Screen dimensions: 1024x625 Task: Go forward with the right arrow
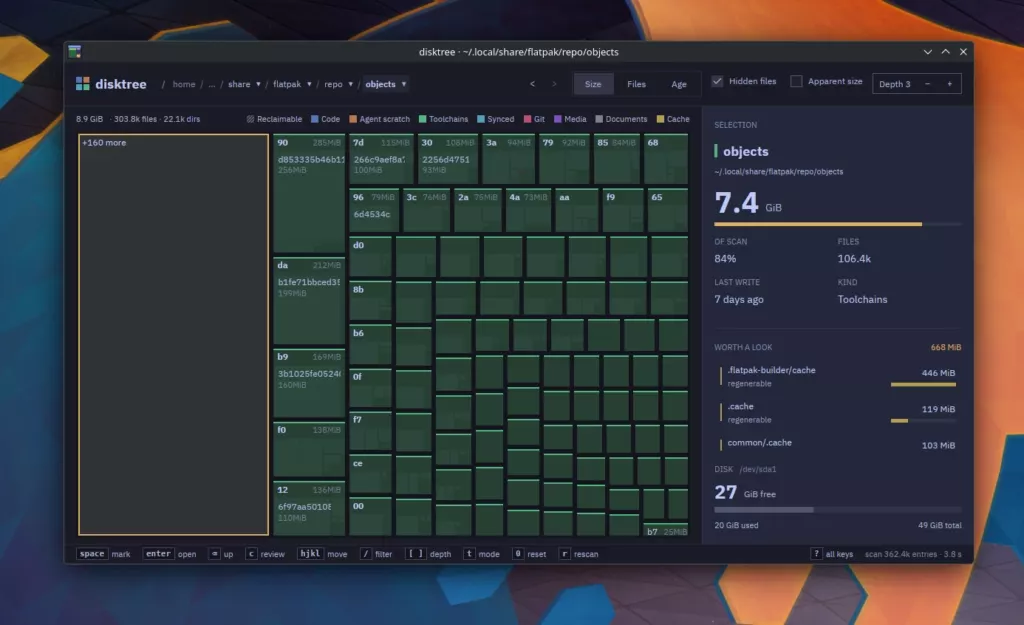554,84
